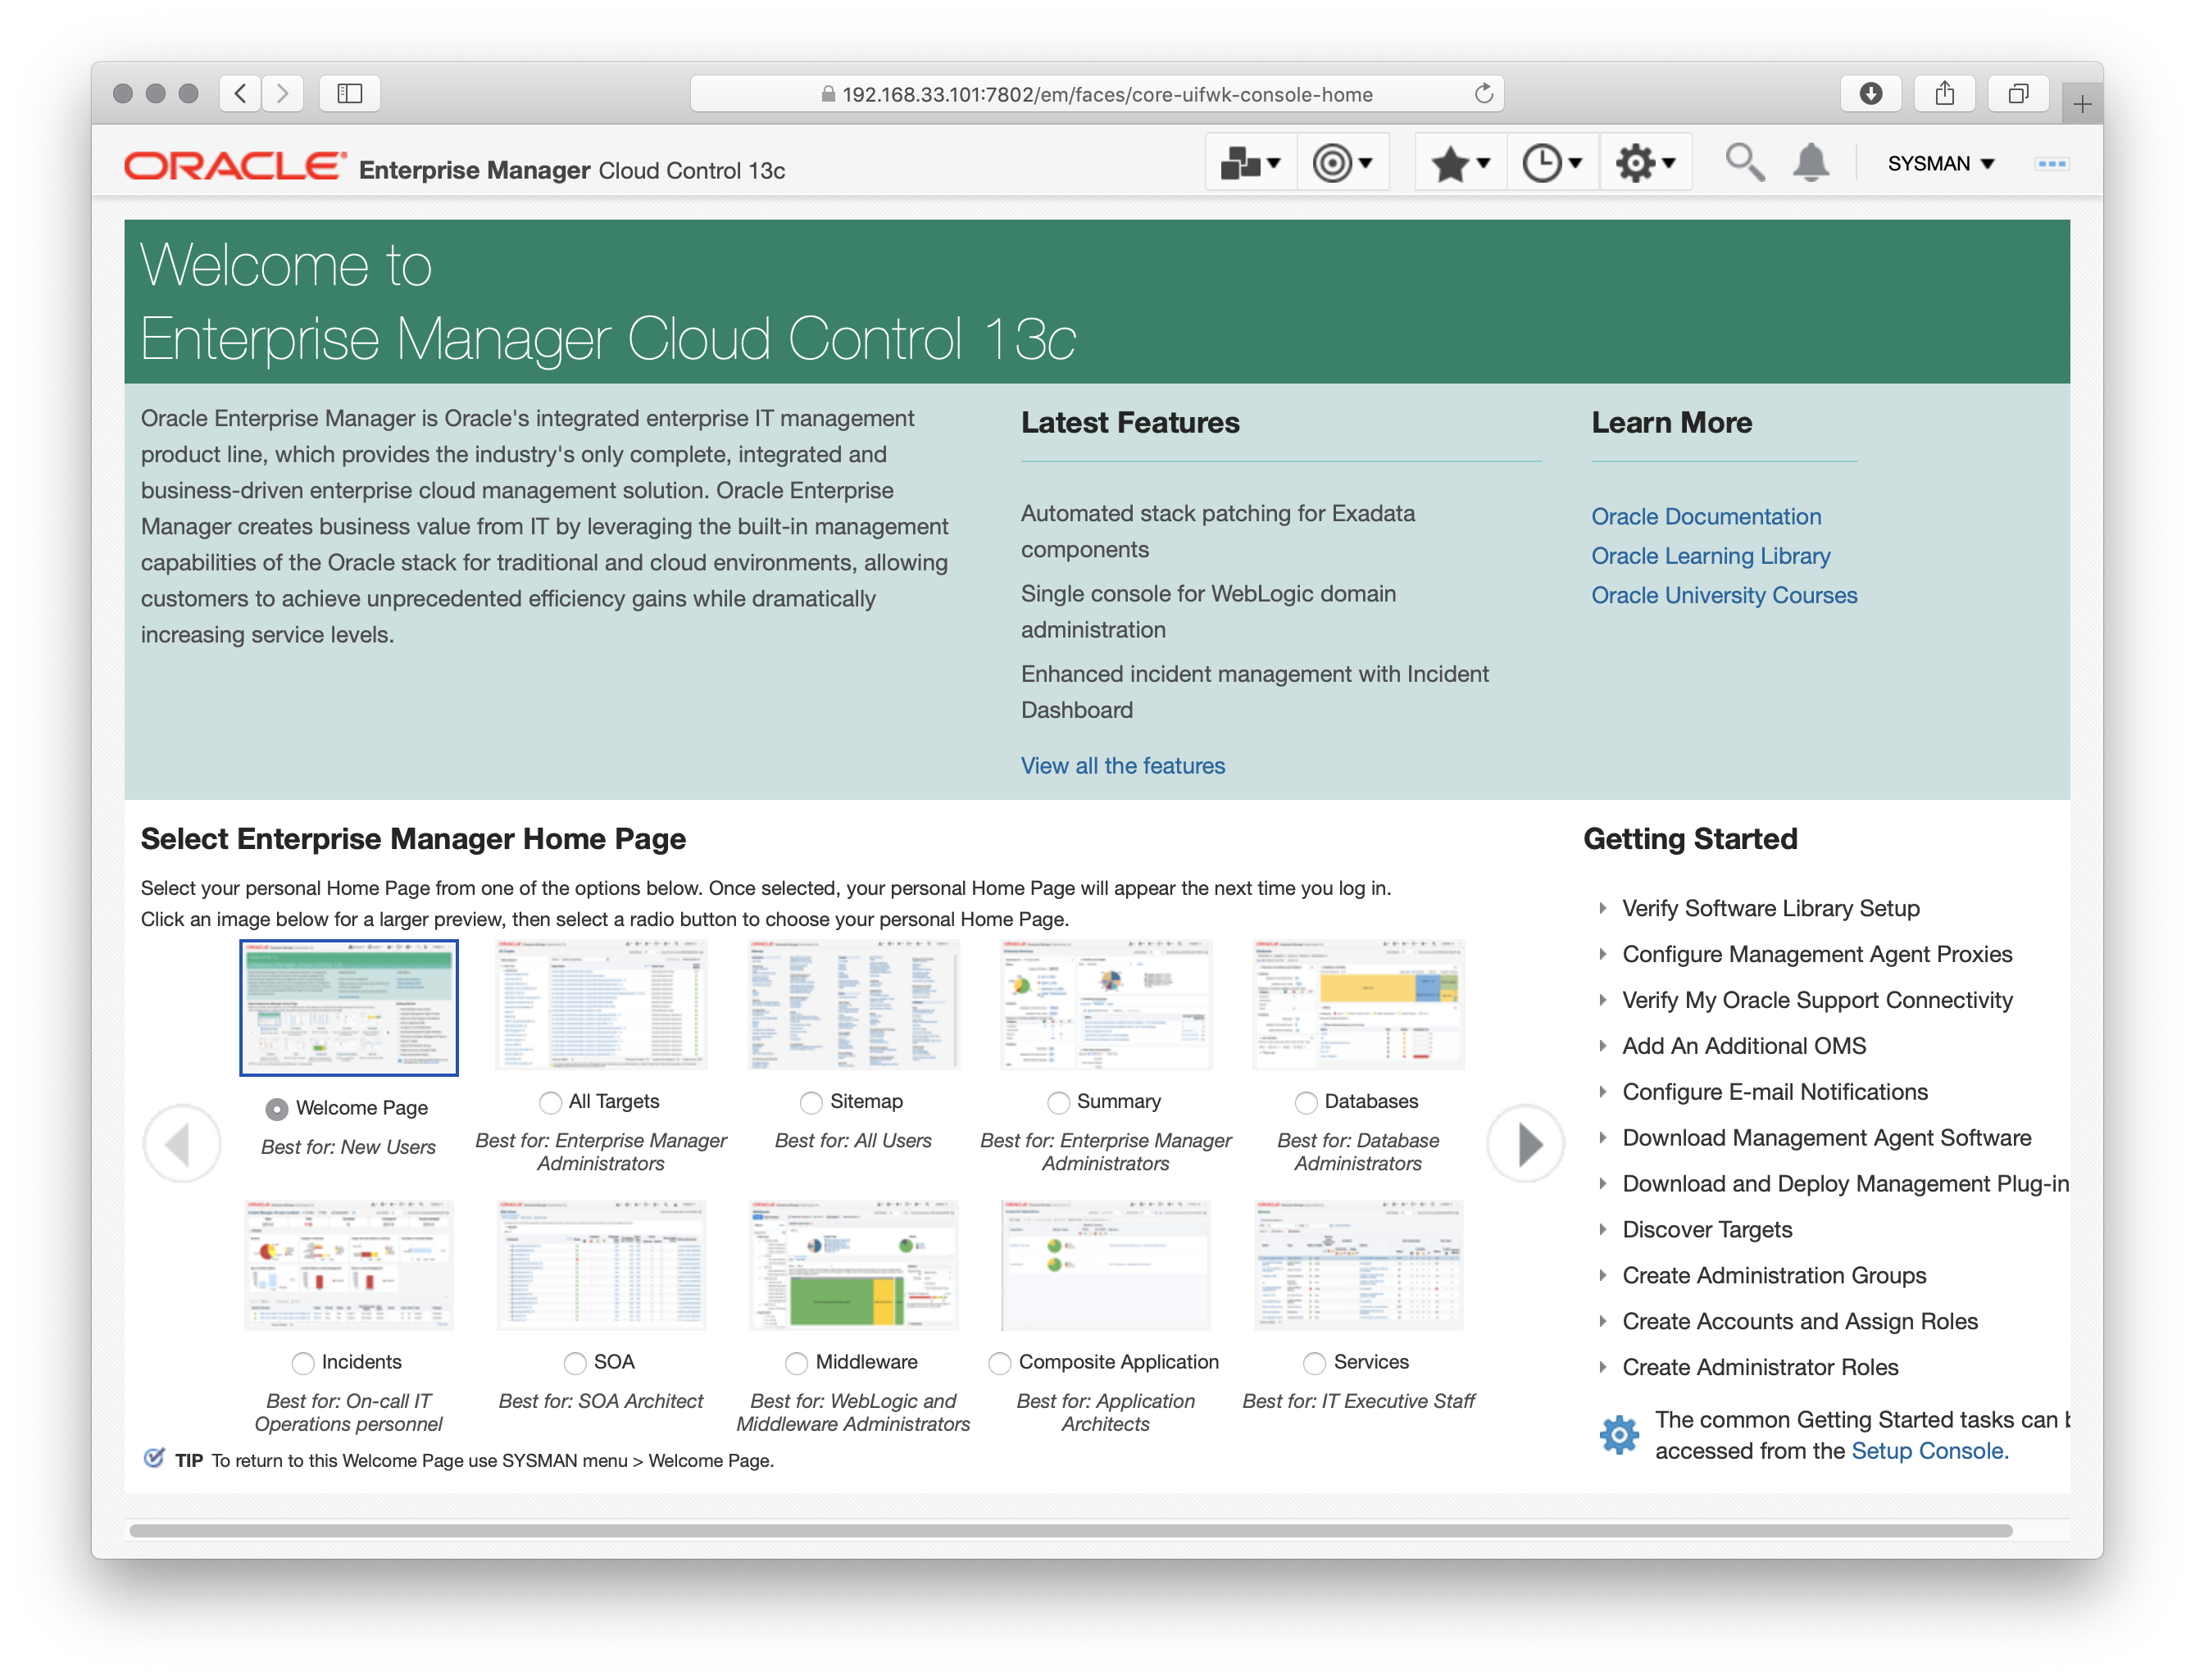This screenshot has width=2195, height=1680.
Task: Expand Create Administration Groups
Action: (1602, 1276)
